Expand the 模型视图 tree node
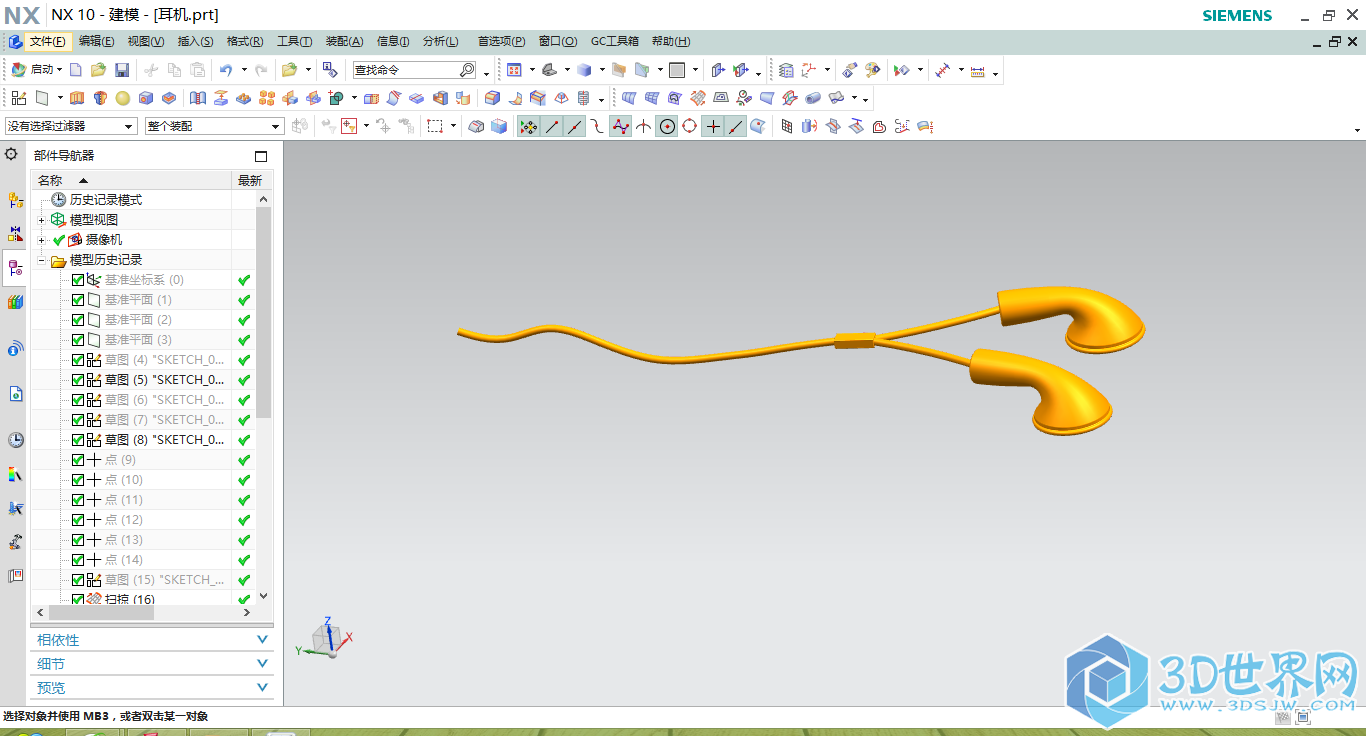The height and width of the screenshot is (736, 1366). coord(41,220)
